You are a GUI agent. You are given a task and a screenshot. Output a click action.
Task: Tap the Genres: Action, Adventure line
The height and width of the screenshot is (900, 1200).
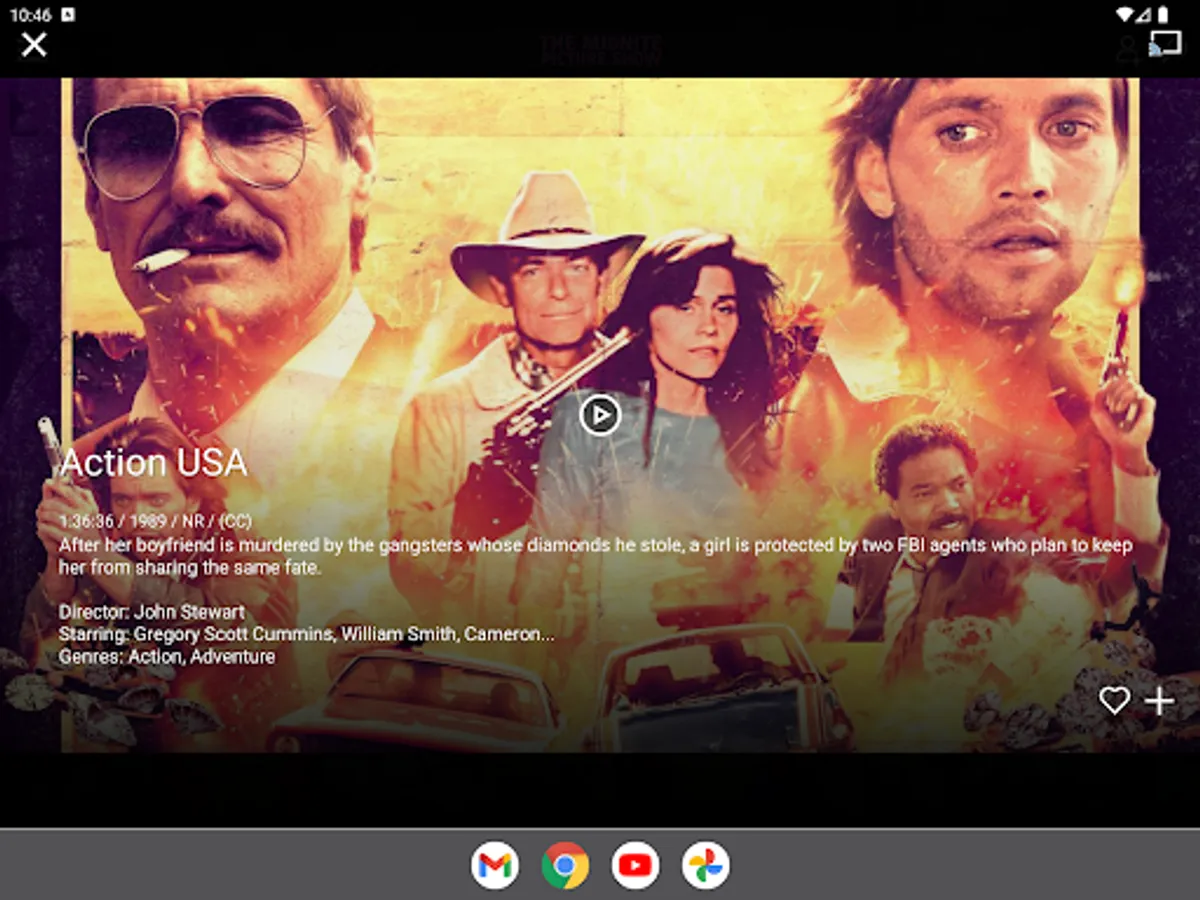click(167, 657)
